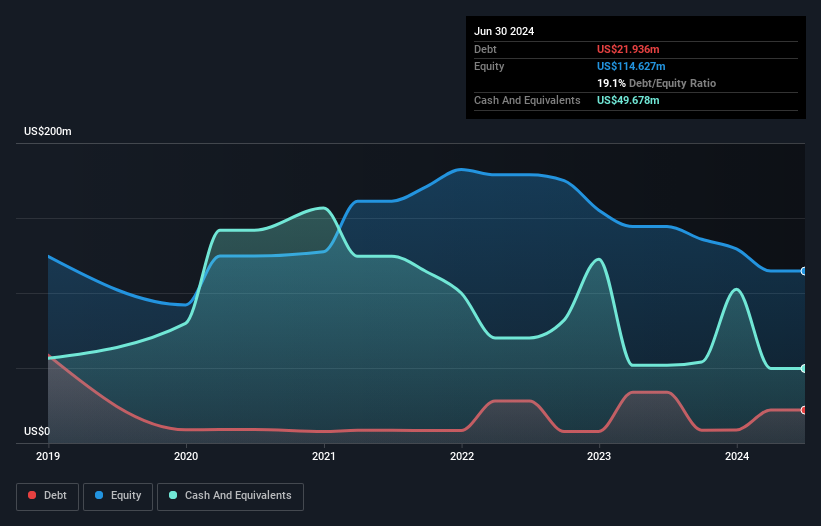Screen dimensions: 821x526
Task: Click the Debt value US$21.936m
Action: click(x=628, y=49)
